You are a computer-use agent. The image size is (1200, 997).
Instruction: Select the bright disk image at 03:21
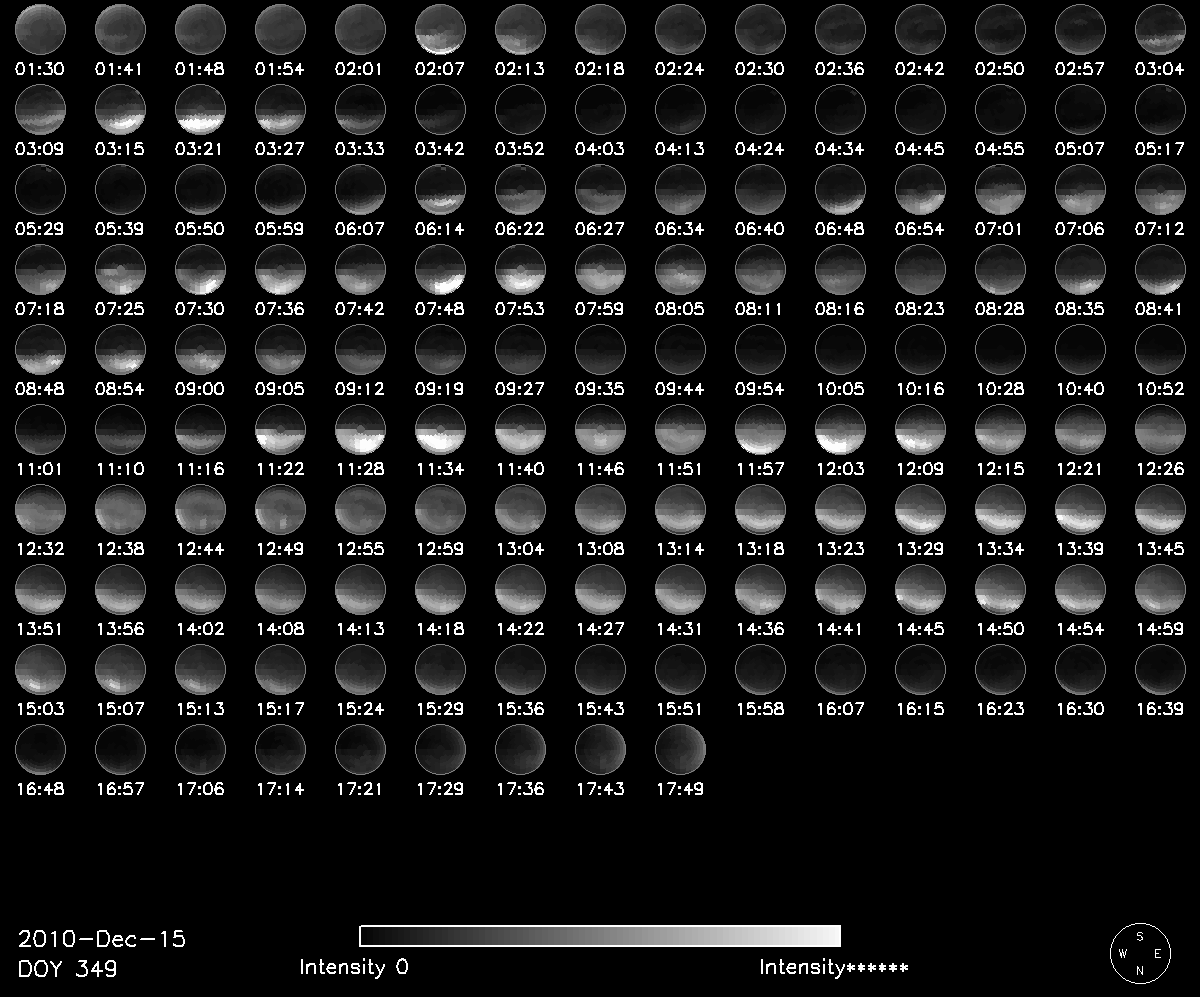pyautogui.click(x=200, y=109)
